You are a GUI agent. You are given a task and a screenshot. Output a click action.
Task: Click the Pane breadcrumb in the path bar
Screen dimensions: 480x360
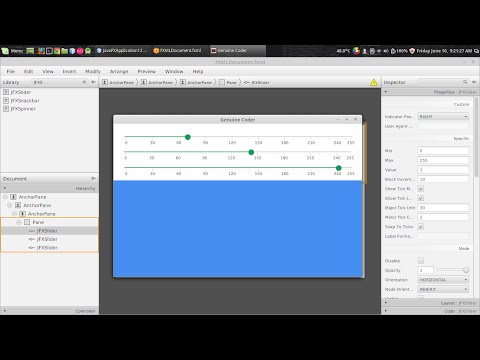(228, 82)
